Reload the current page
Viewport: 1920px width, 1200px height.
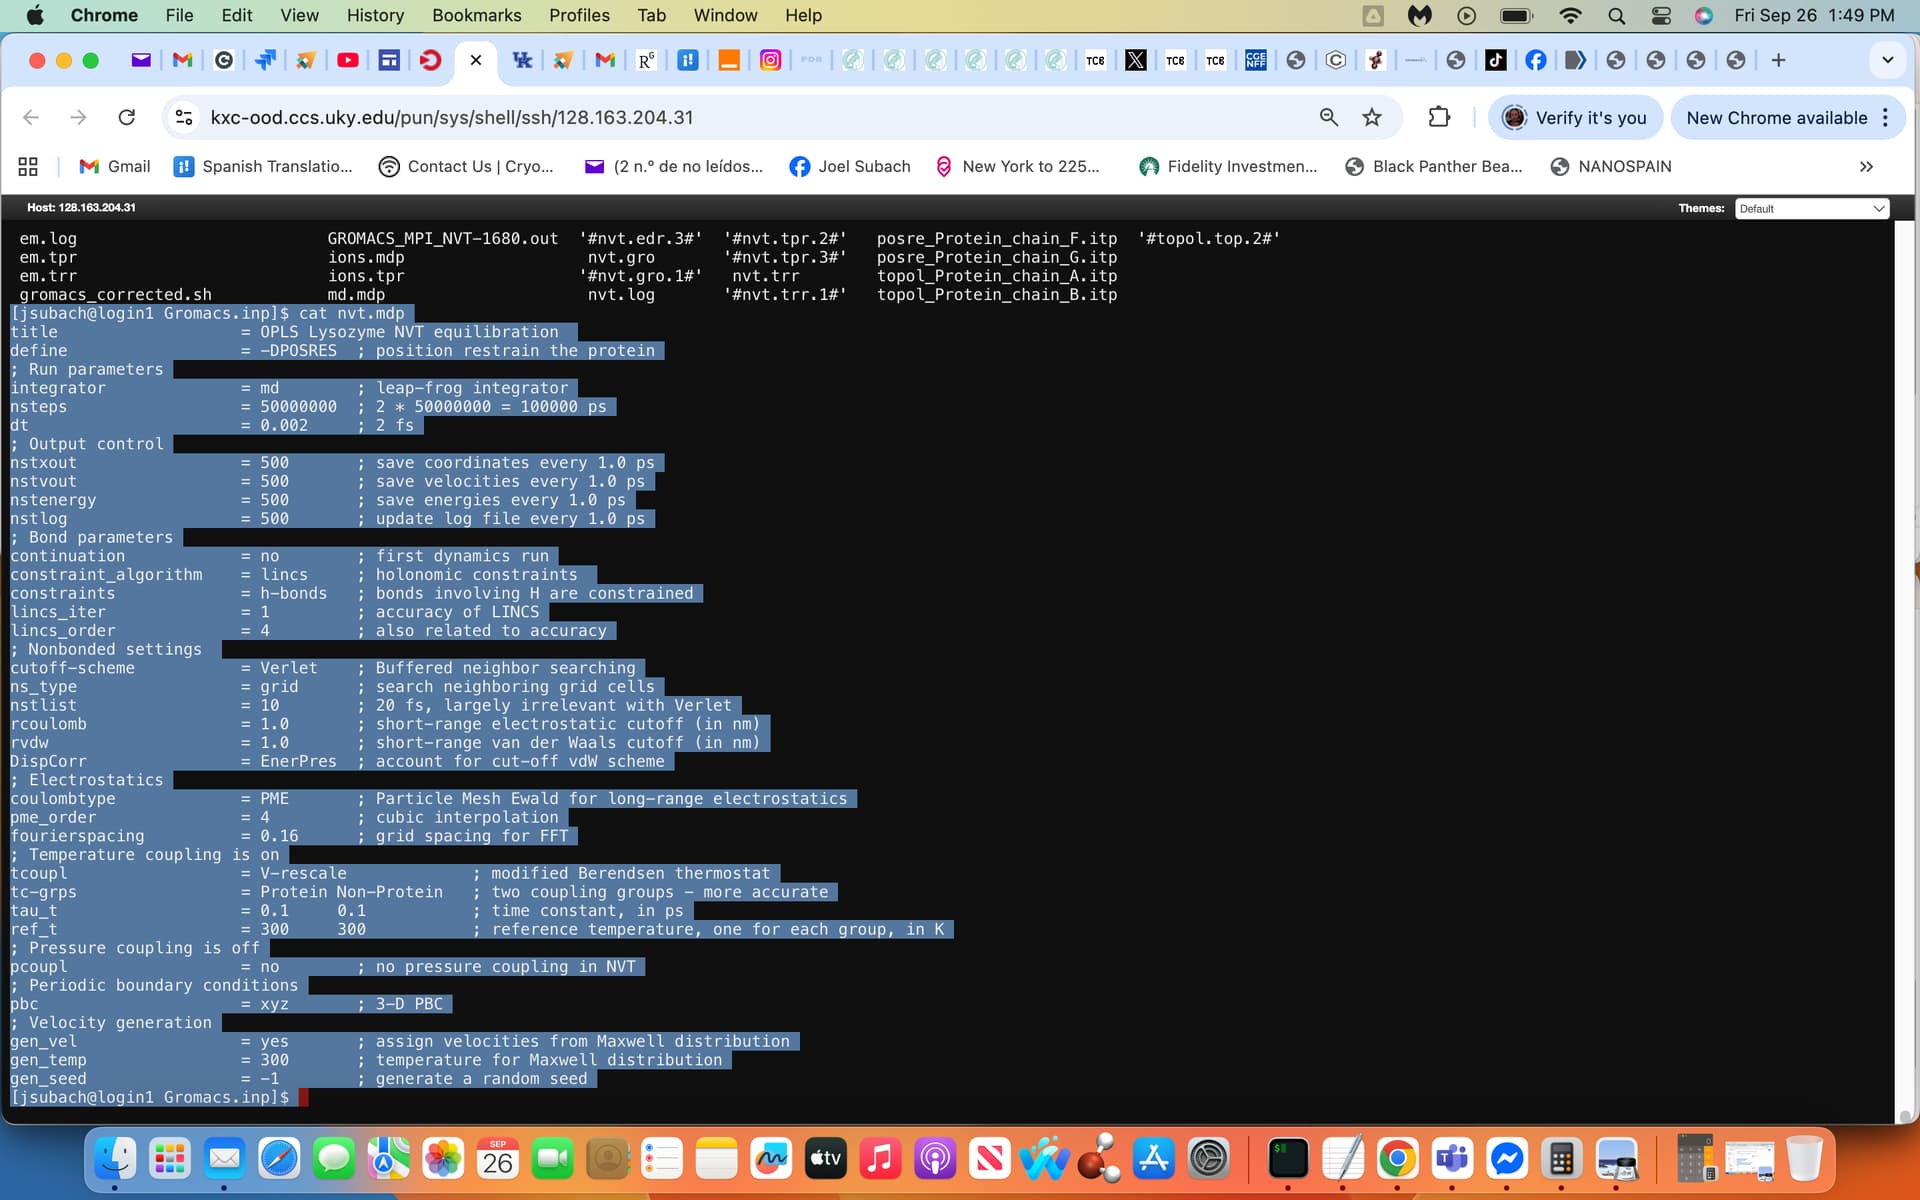point(127,117)
